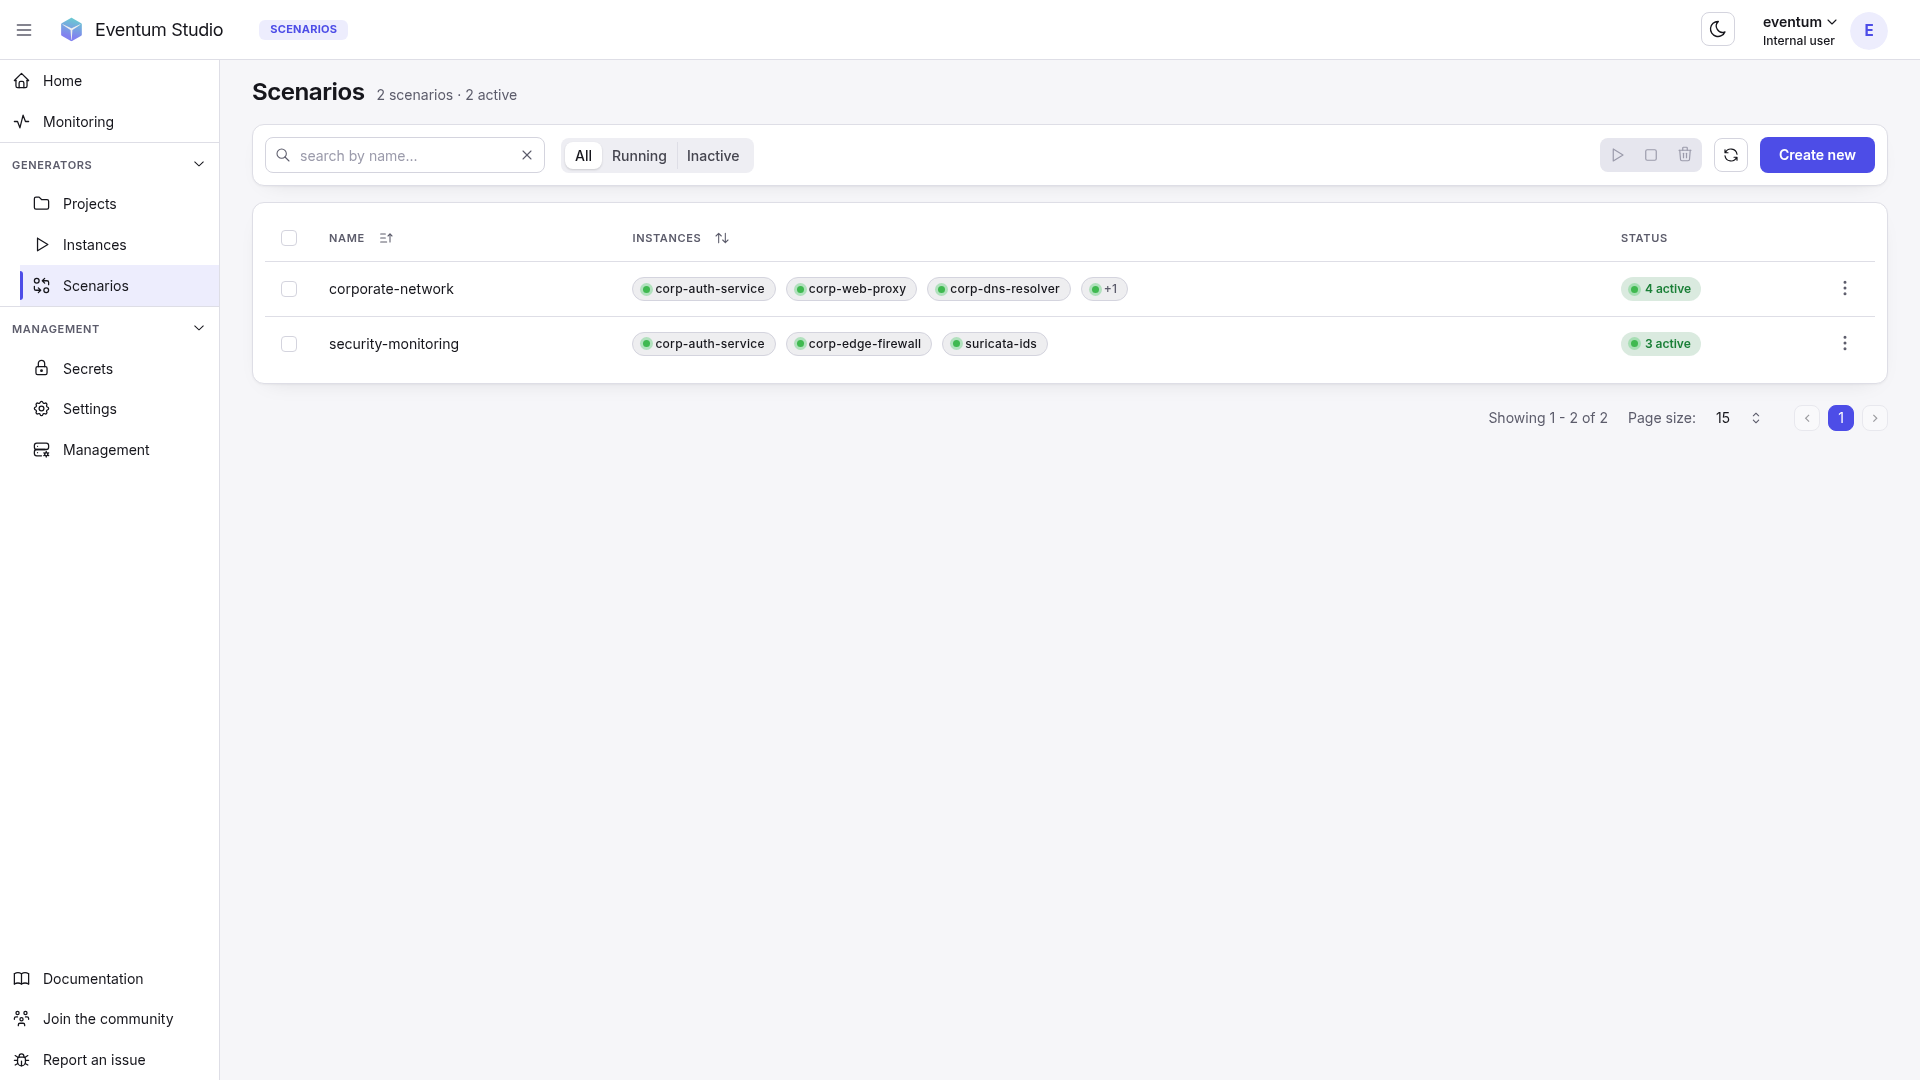Collapse the Management section header
This screenshot has height=1080, width=1920.
pos(109,329)
